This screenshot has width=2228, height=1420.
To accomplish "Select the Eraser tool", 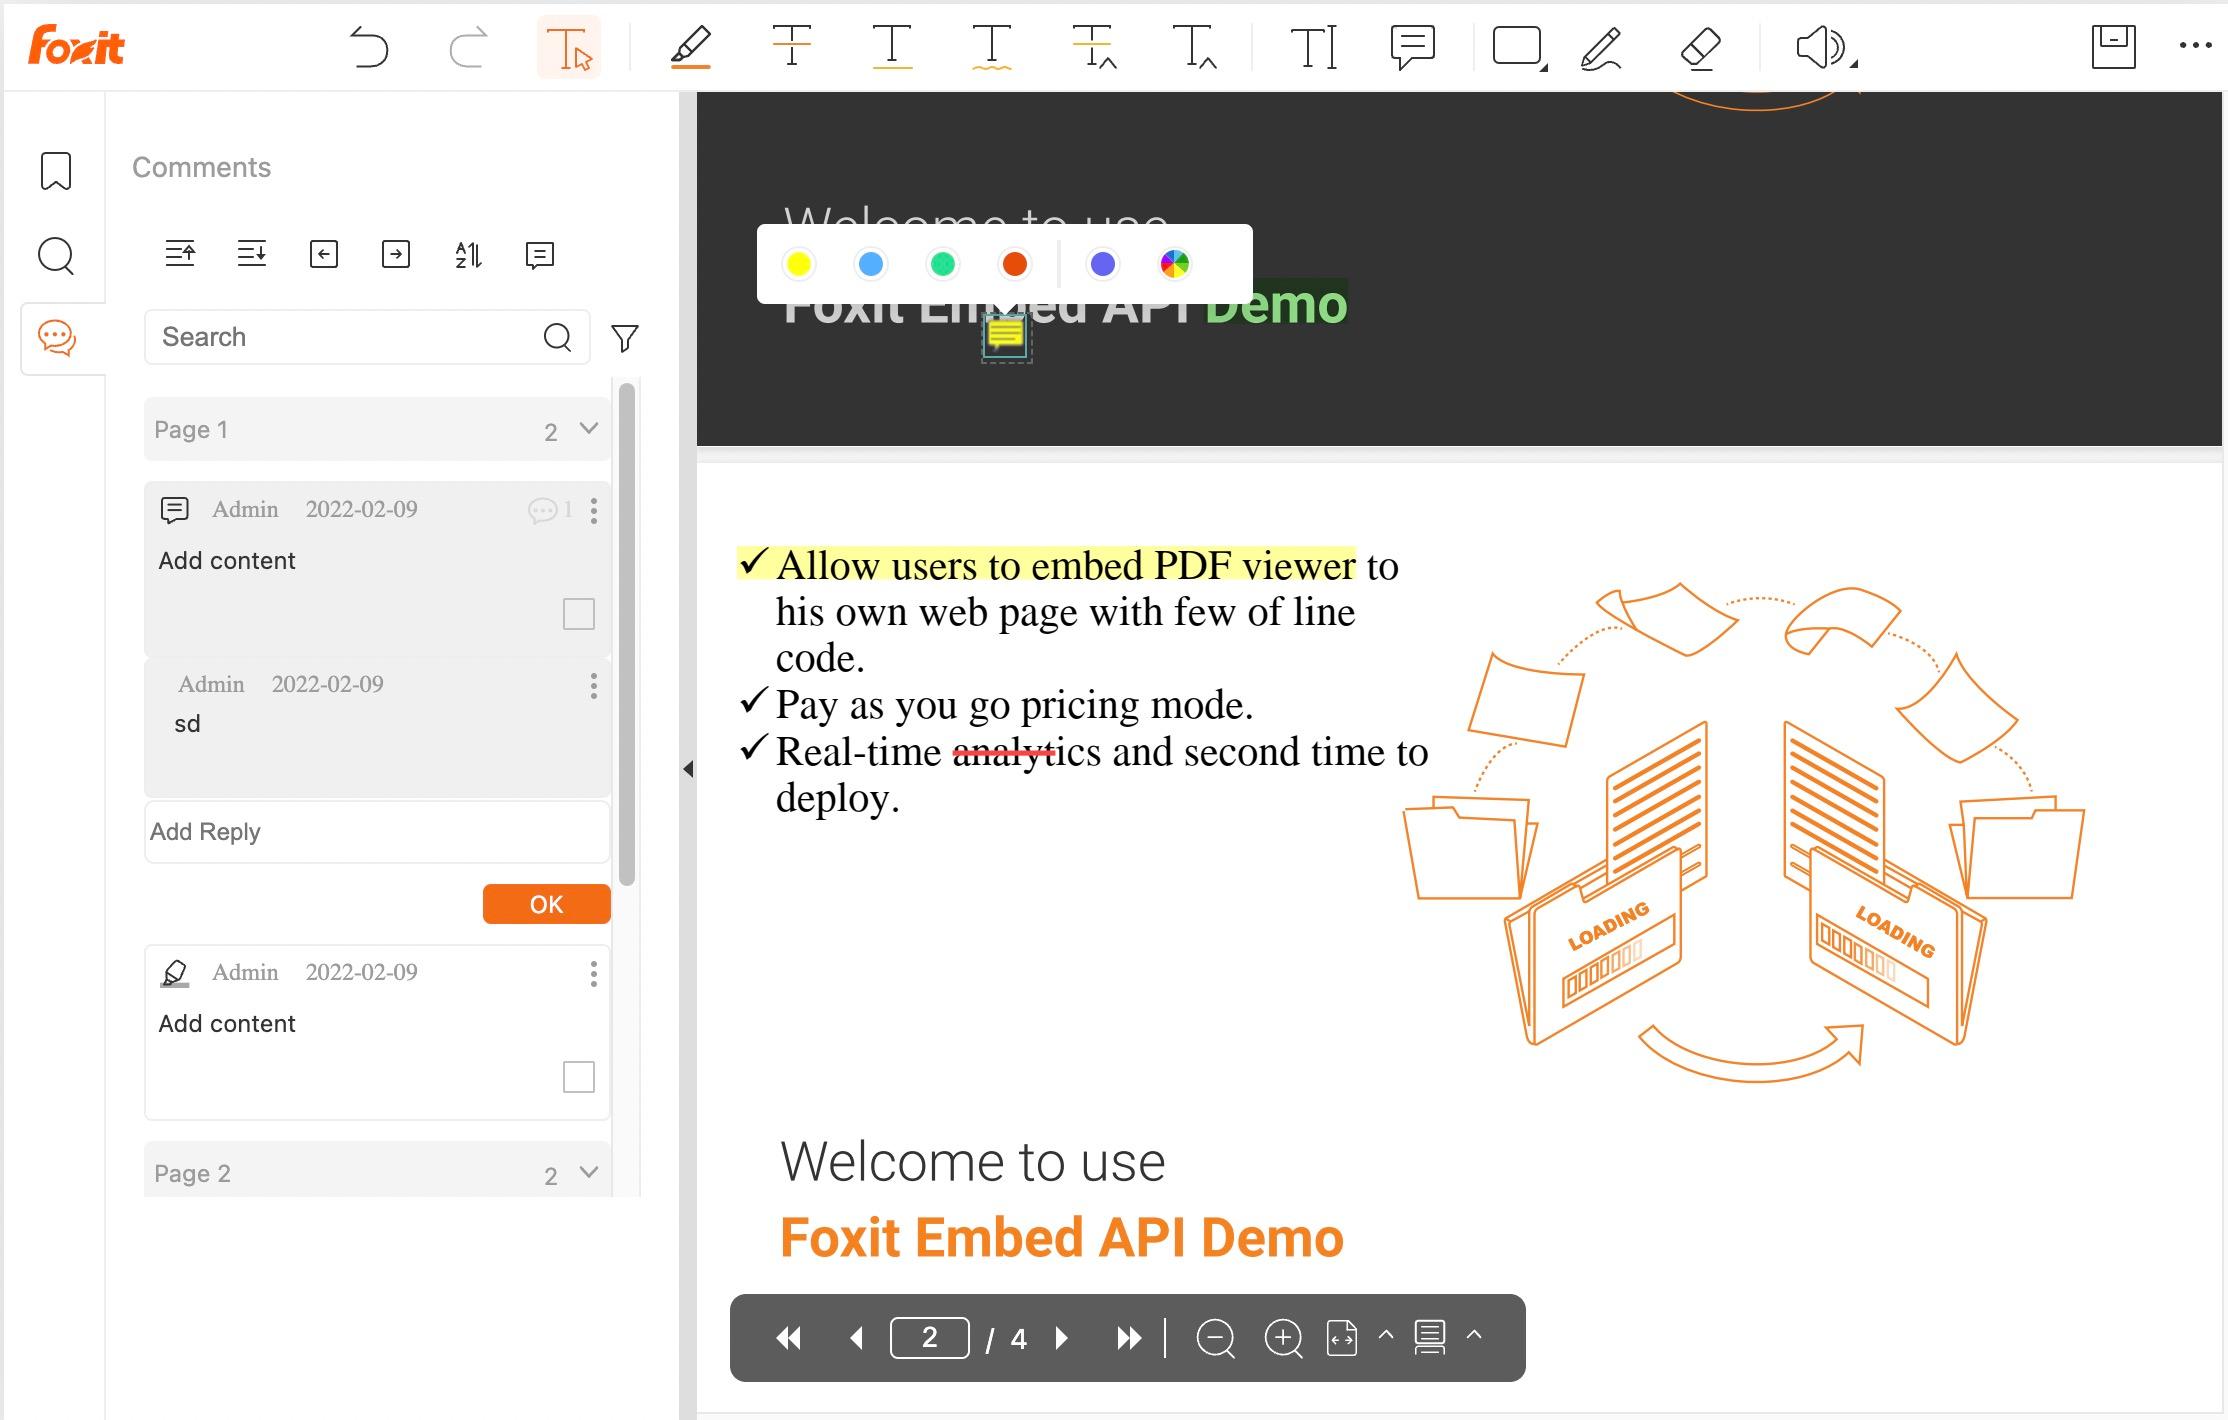I will tap(1700, 47).
